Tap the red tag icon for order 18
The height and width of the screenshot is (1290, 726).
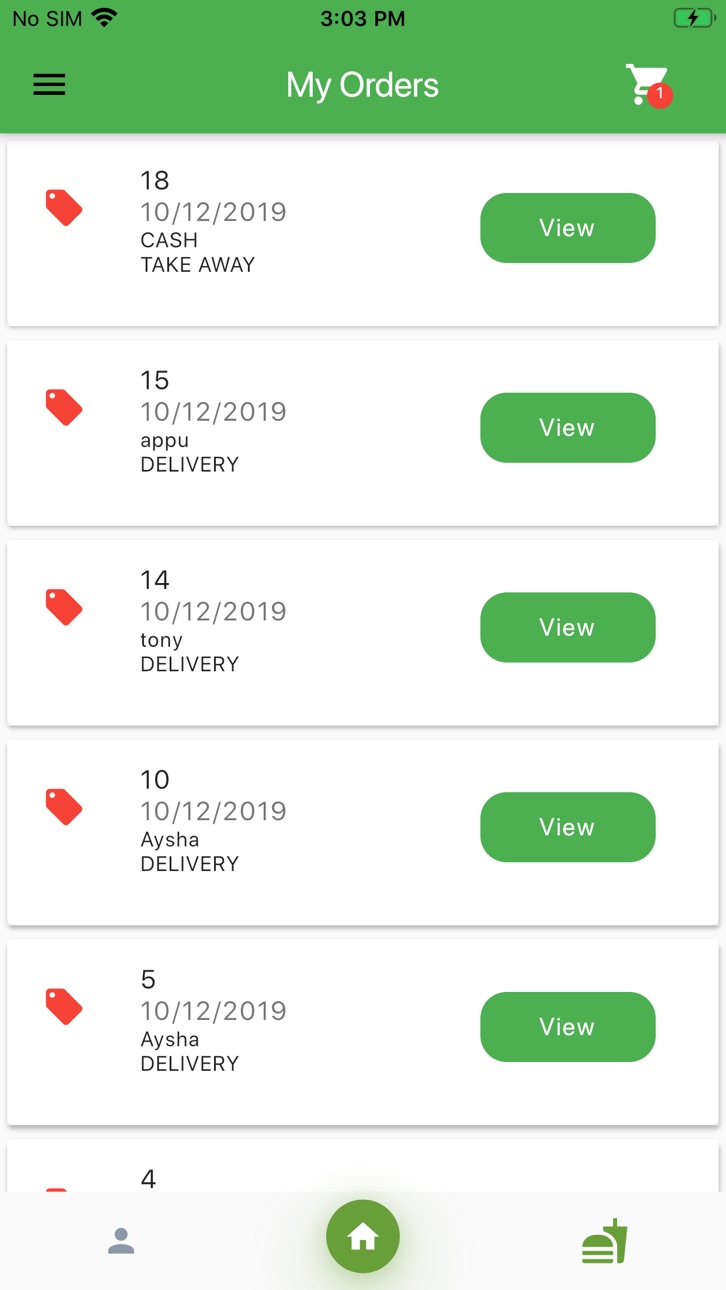[64, 208]
